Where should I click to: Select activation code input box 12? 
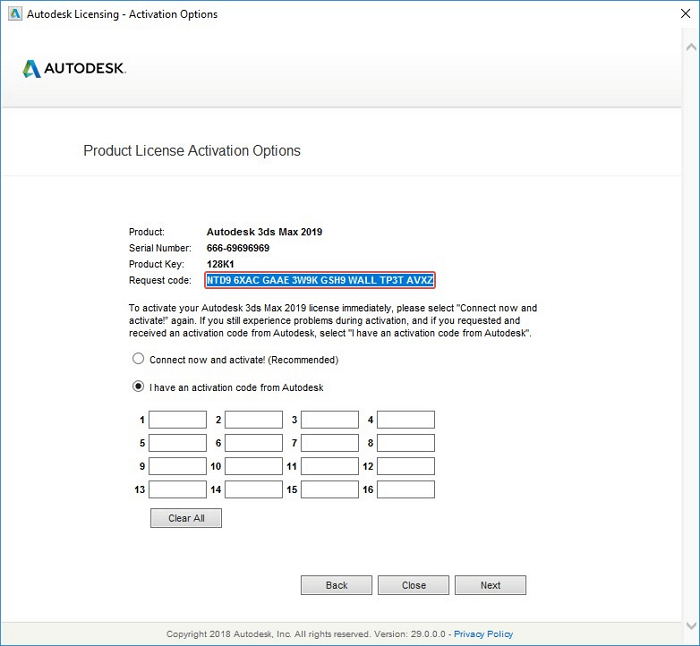[406, 466]
